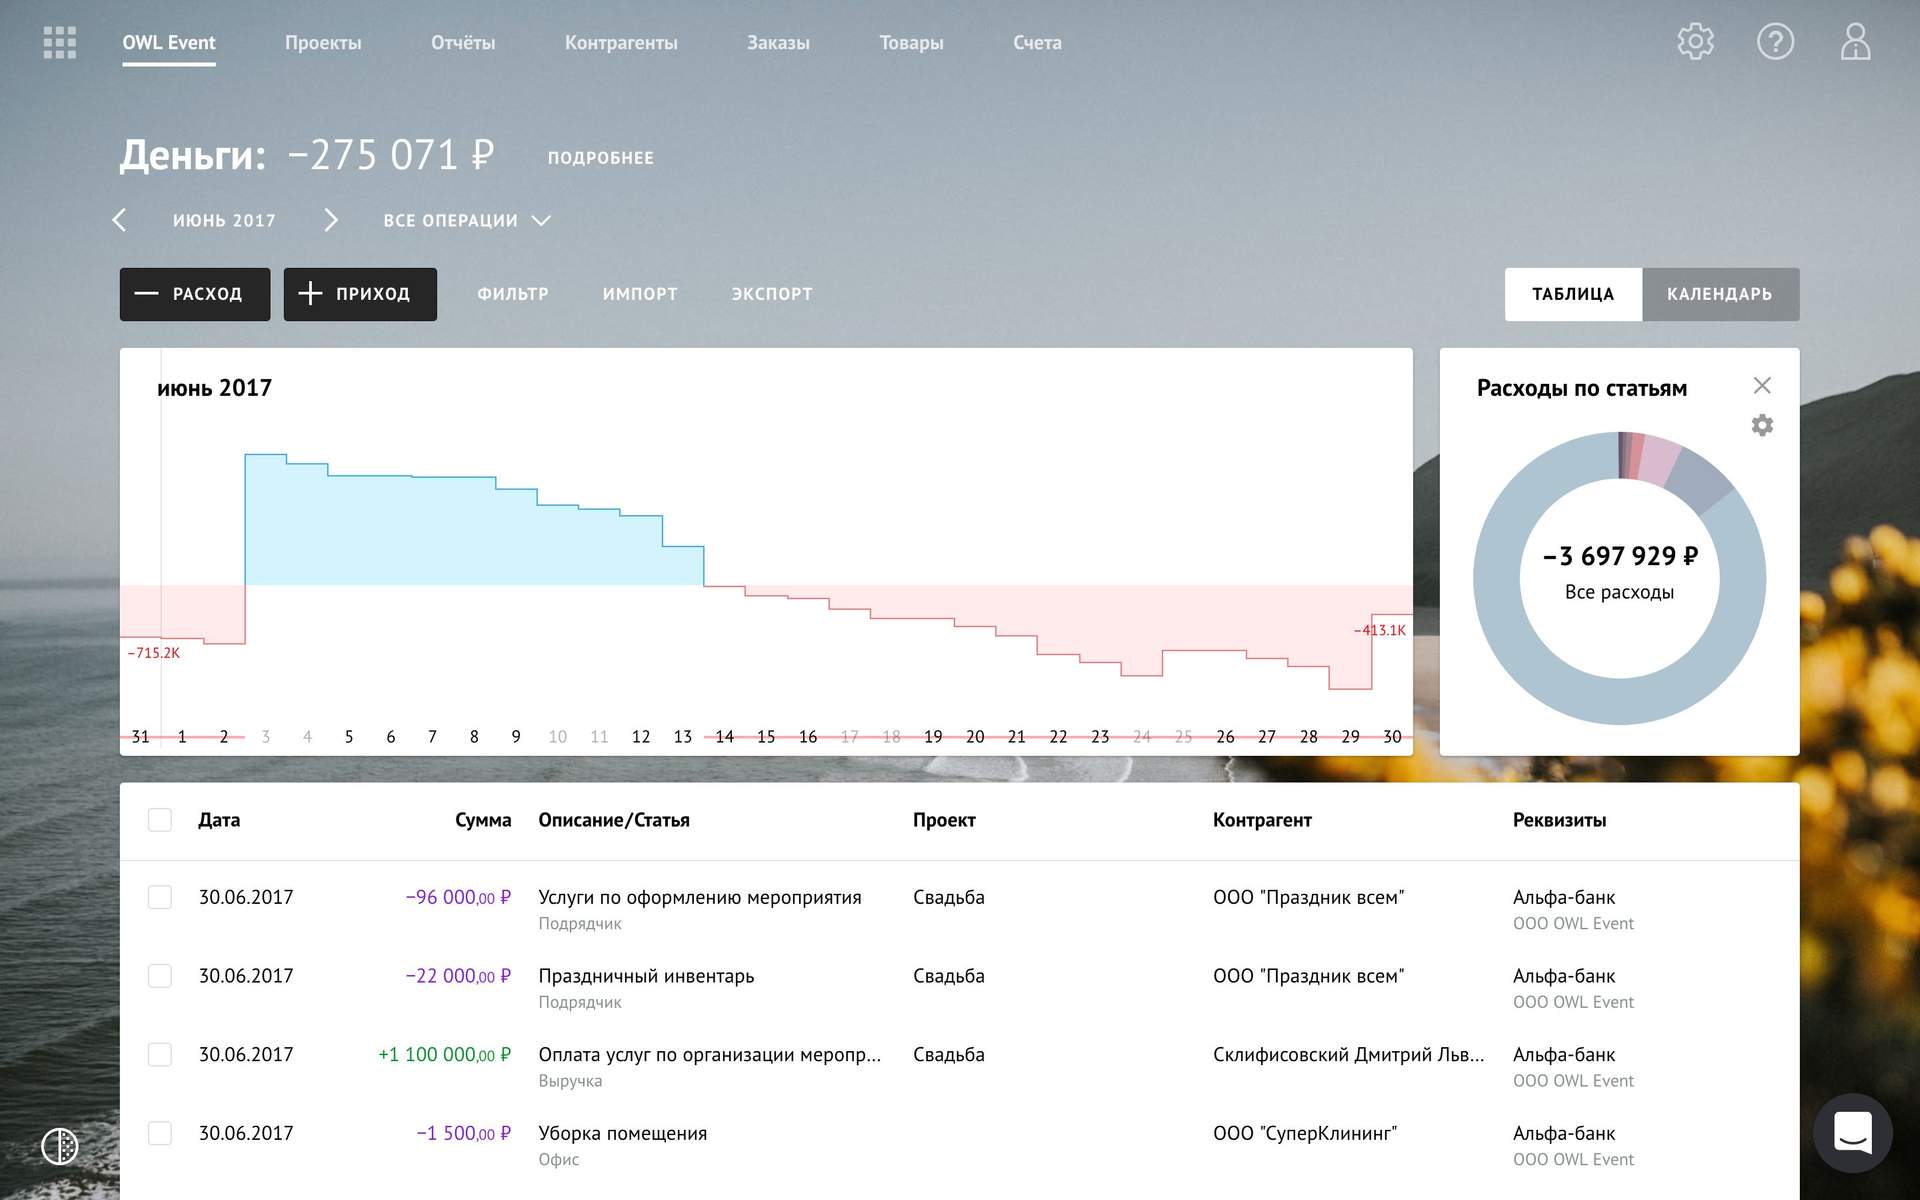Screen dimensions: 1920x1200
Task: Go to next month arrow
Action: click(x=331, y=220)
